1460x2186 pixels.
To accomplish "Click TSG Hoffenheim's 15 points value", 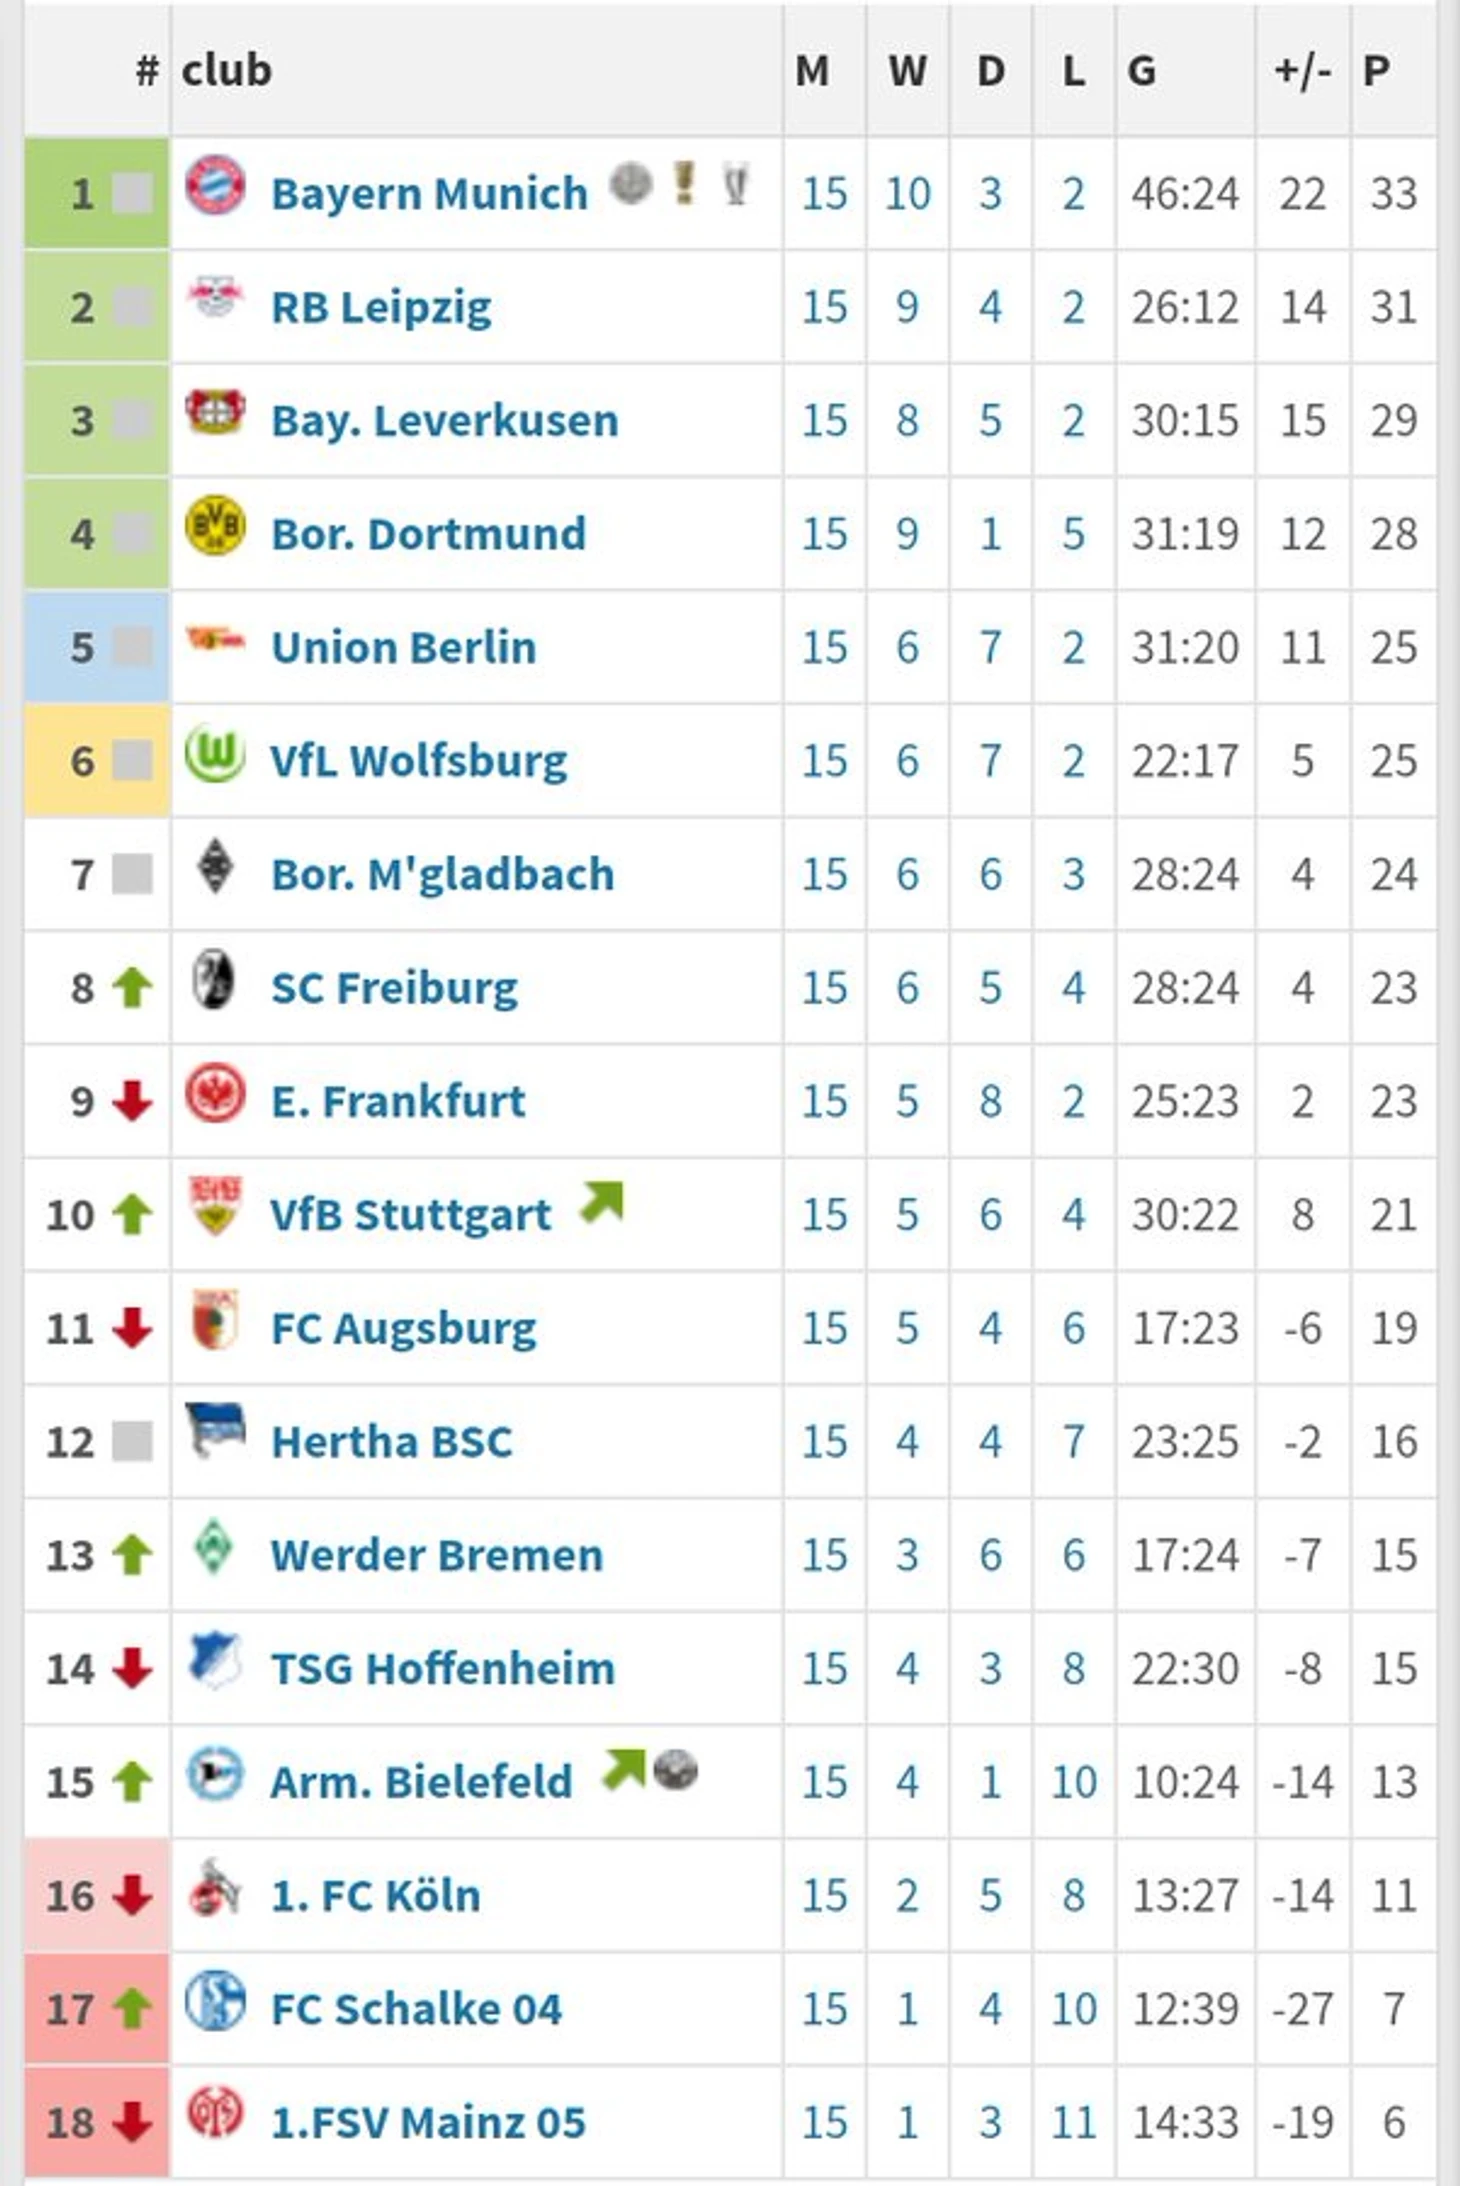I will click(x=1394, y=1669).
